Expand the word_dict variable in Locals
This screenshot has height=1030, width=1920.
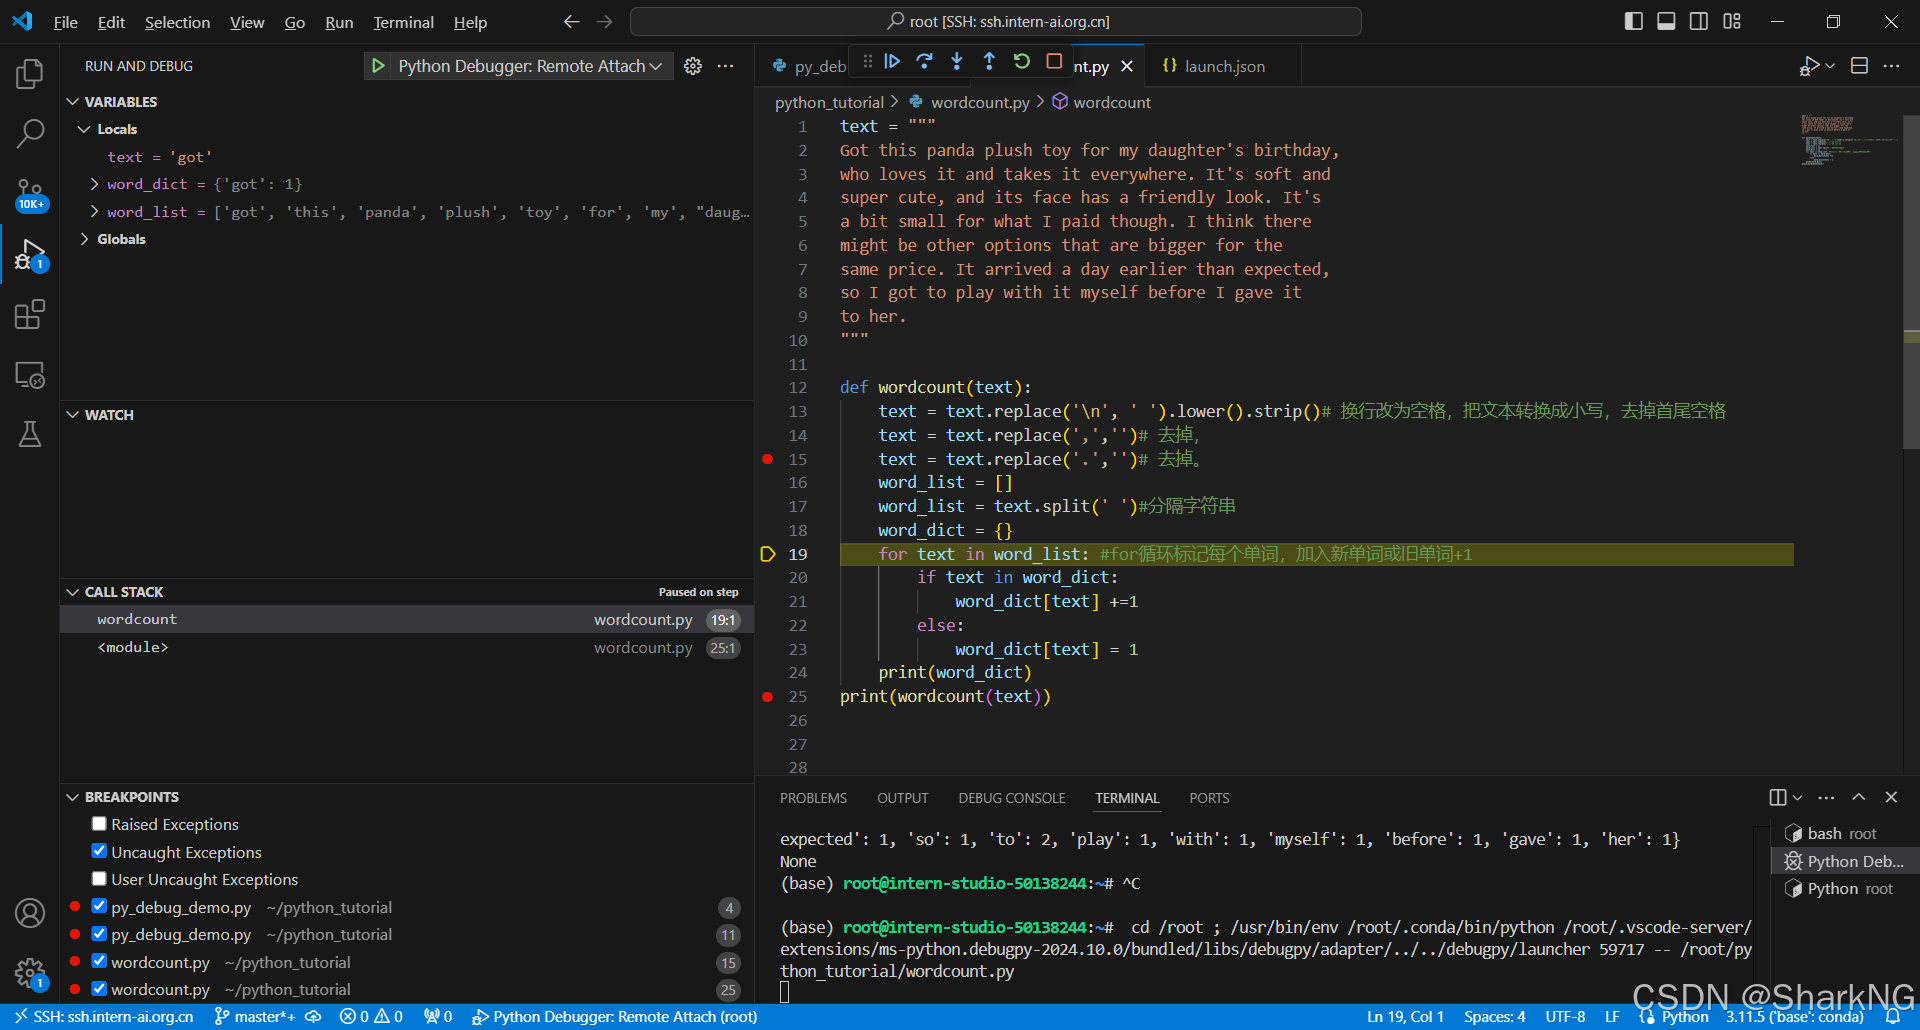94,184
